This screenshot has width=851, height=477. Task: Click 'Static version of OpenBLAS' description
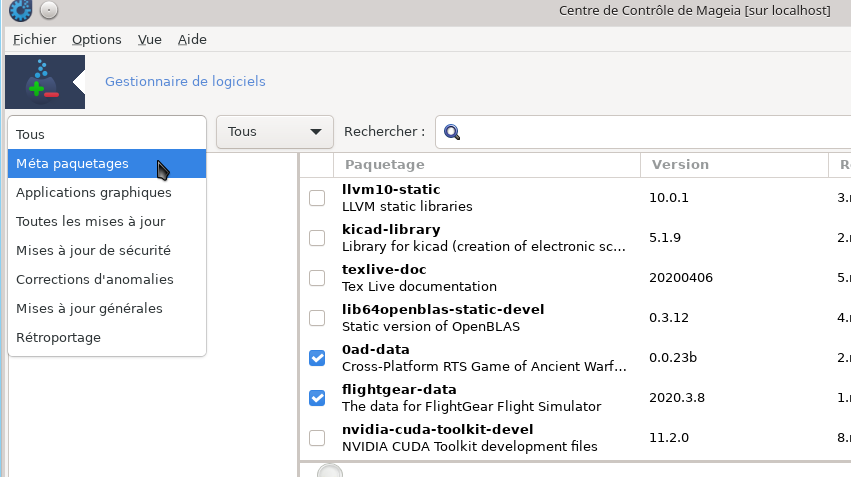click(431, 327)
